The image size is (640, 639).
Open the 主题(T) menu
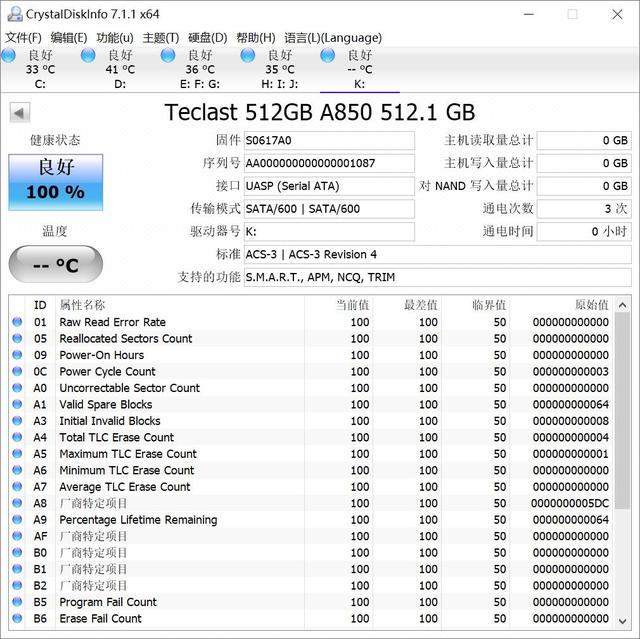[161, 38]
